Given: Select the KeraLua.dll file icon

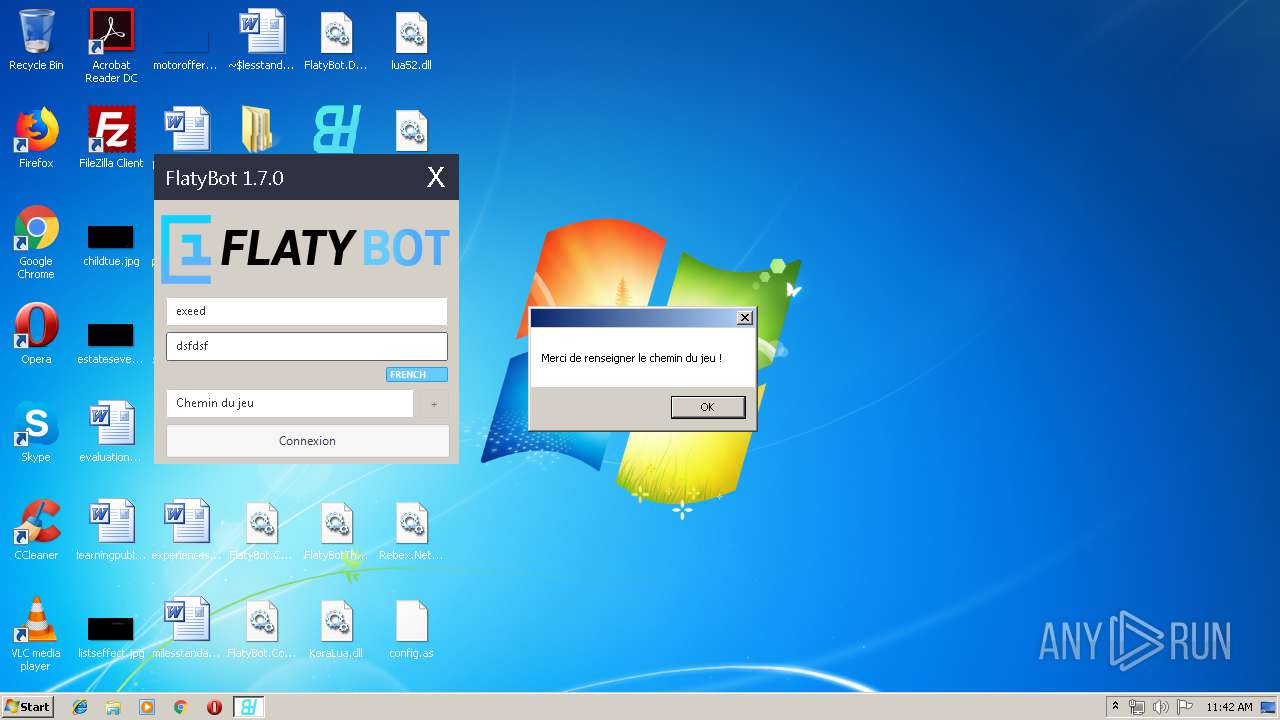Looking at the screenshot, I should click(x=336, y=628).
